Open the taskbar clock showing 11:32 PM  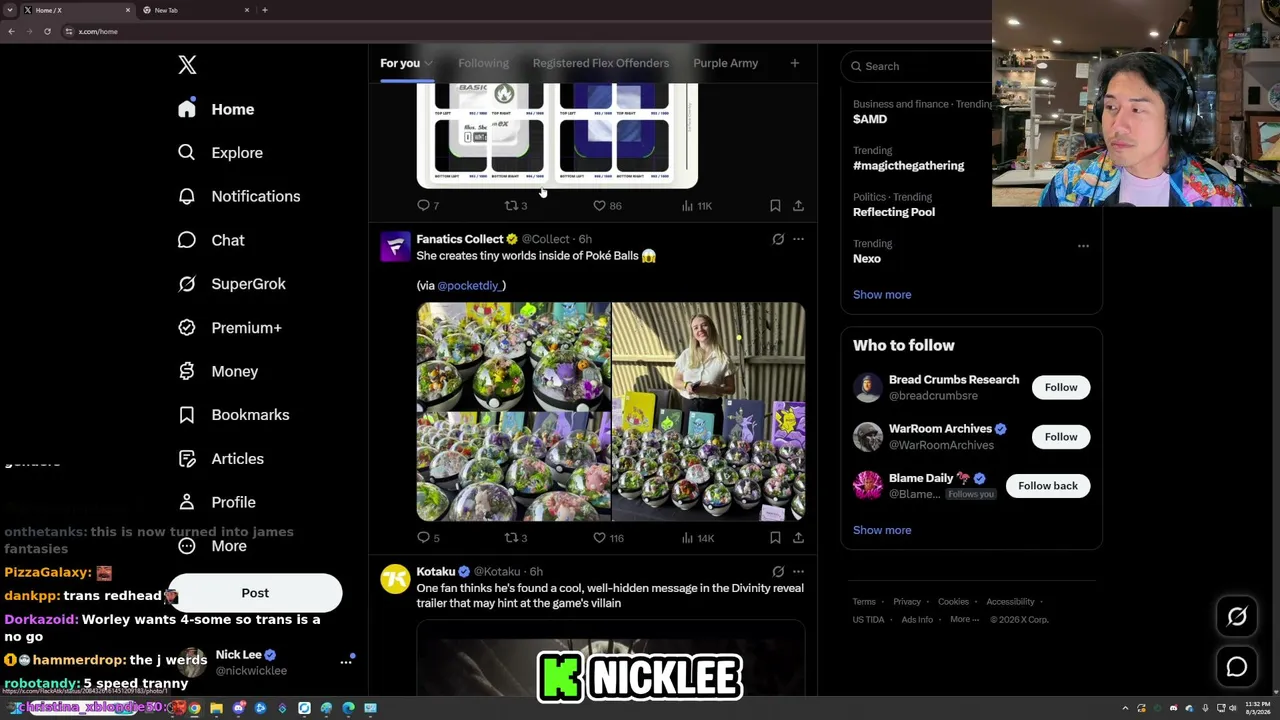pos(1258,707)
